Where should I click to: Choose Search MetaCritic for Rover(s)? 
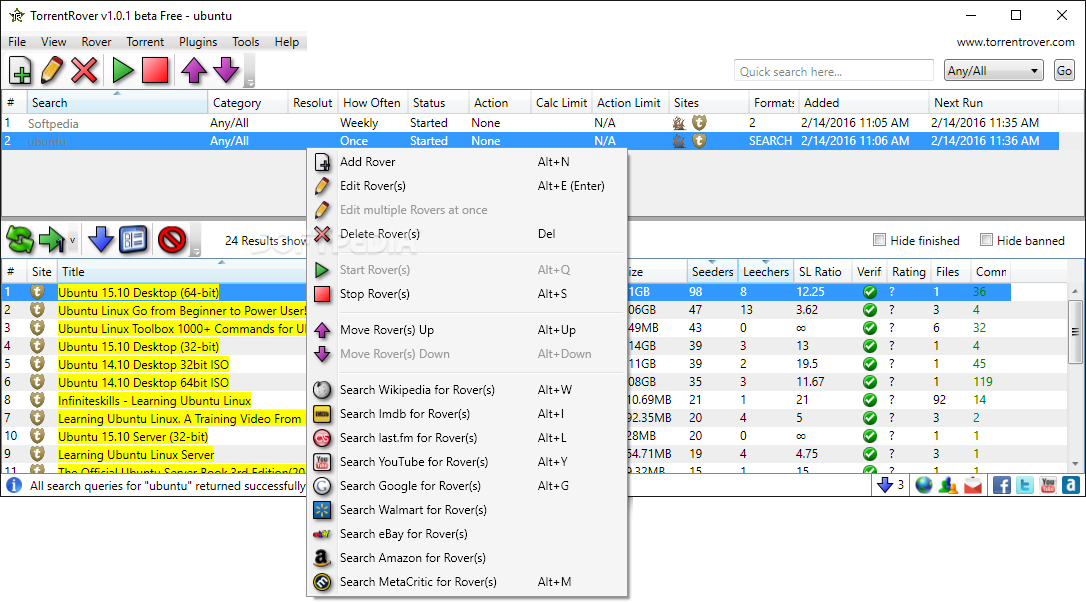pyautogui.click(x=466, y=582)
